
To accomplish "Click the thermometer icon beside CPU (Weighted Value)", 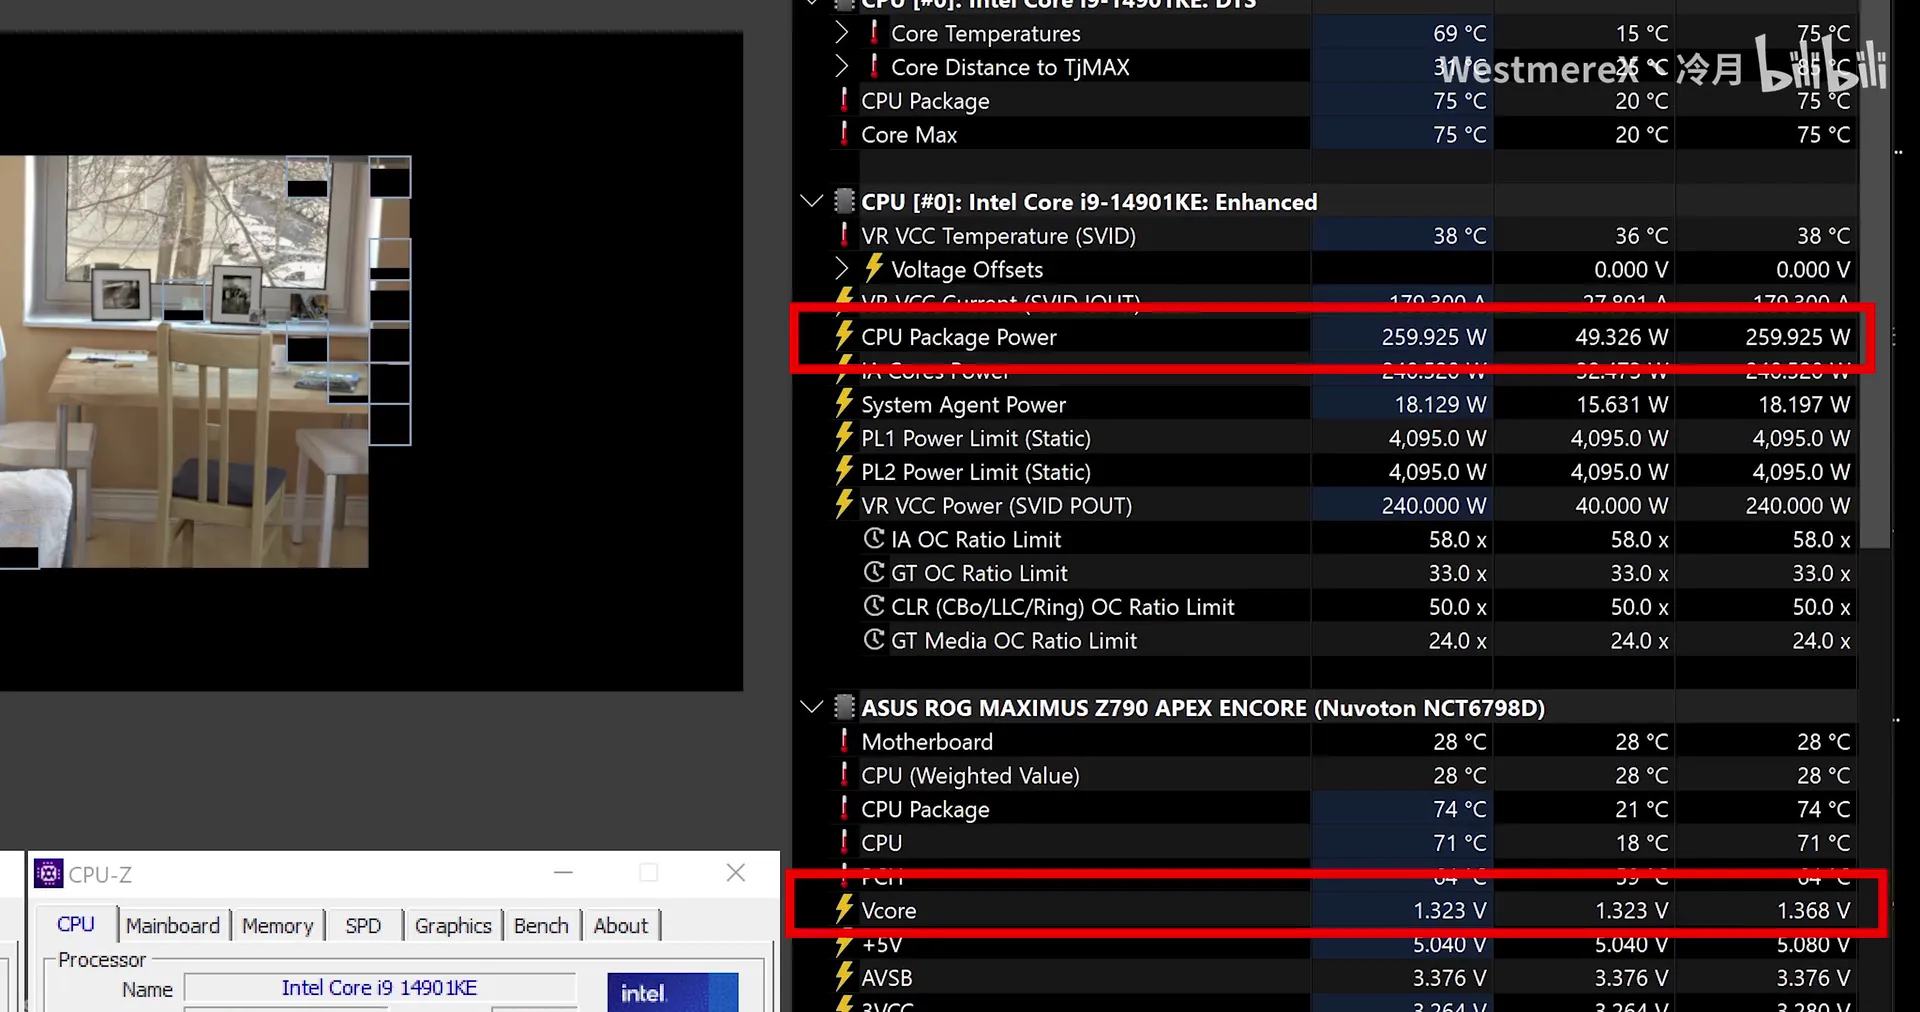I will tap(845, 775).
